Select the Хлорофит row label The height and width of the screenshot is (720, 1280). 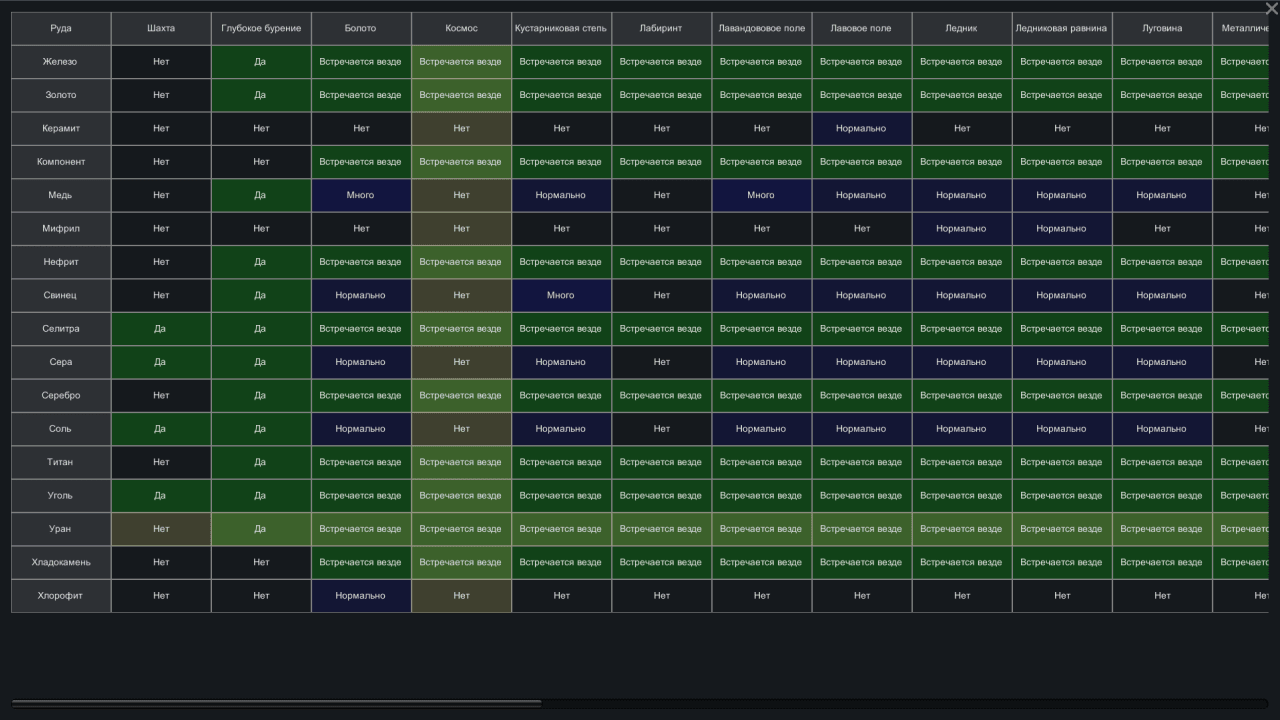(x=61, y=595)
